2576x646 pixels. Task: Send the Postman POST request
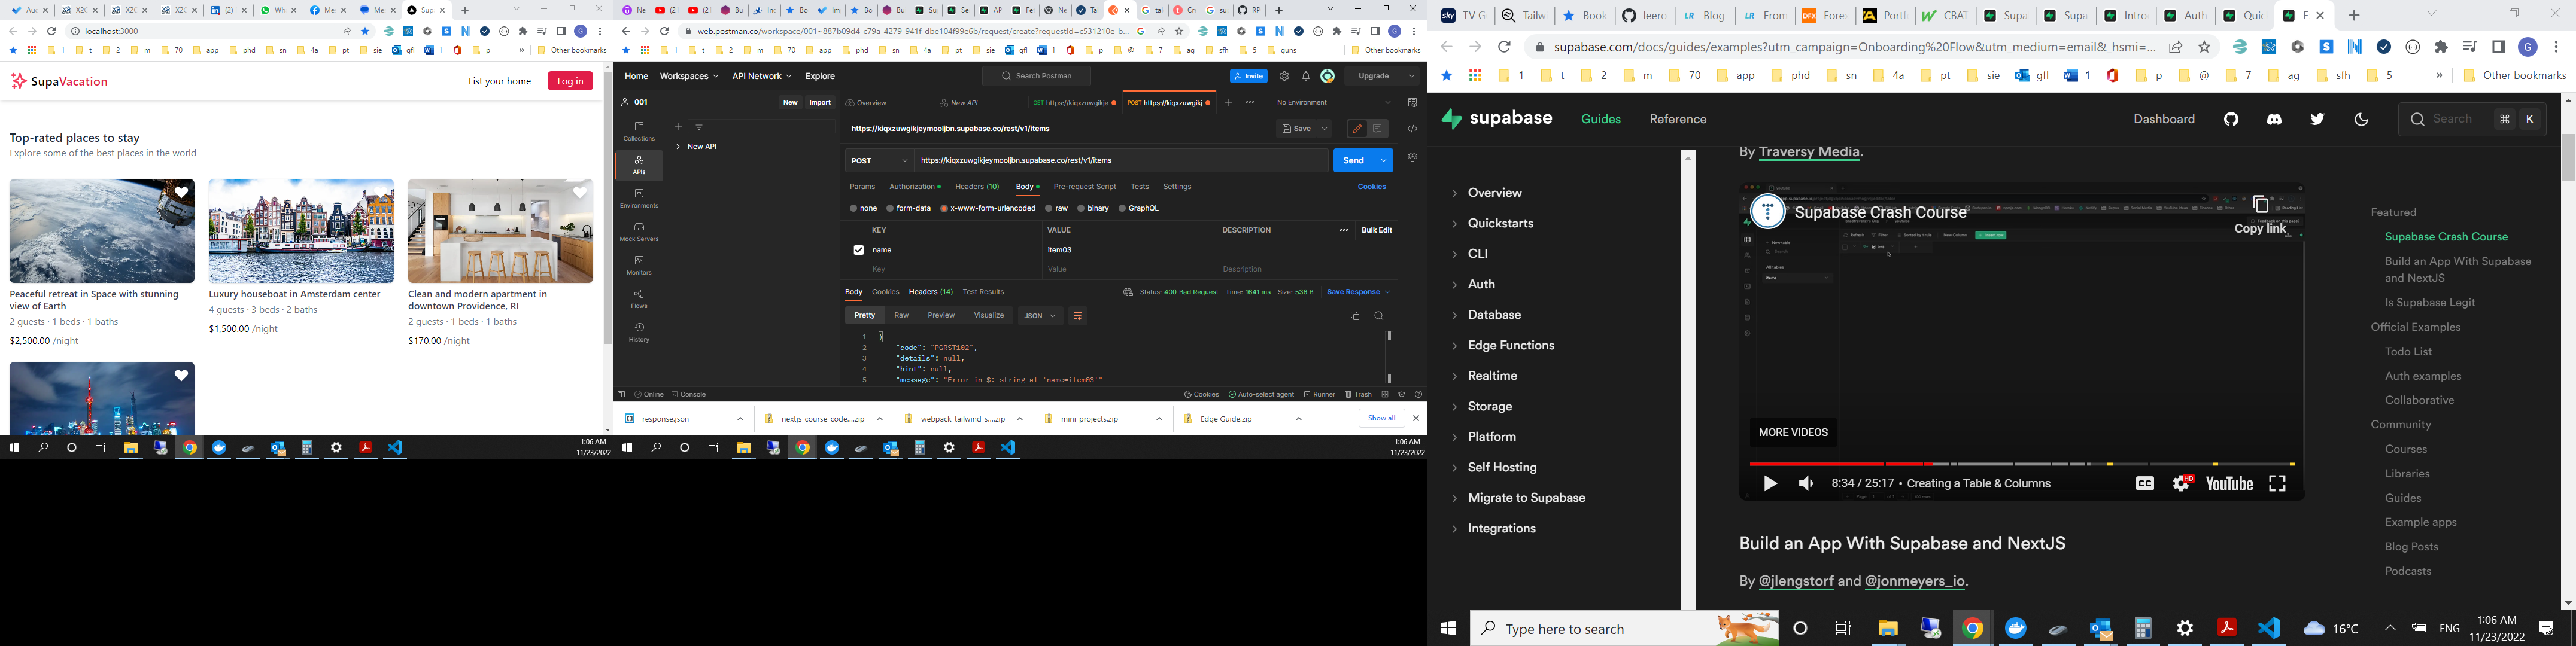tap(1353, 160)
